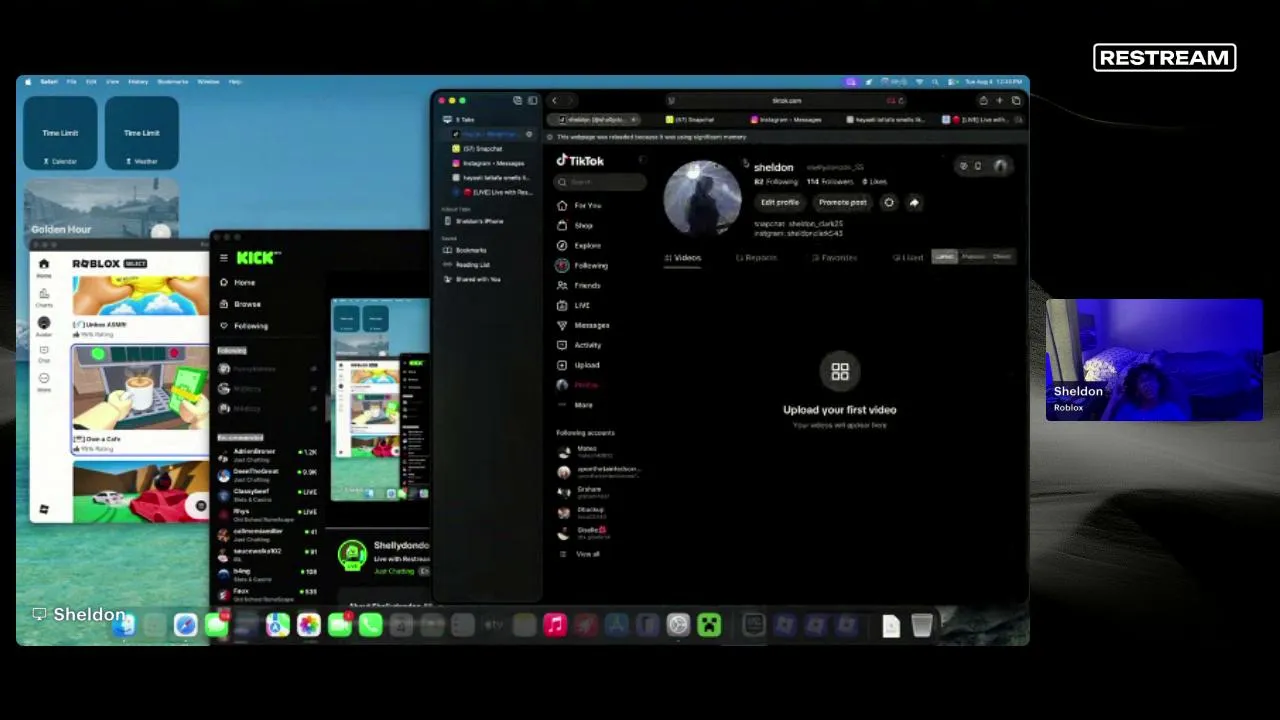This screenshot has height=720, width=1280.
Task: Select the Videos profile tab
Action: click(x=684, y=258)
